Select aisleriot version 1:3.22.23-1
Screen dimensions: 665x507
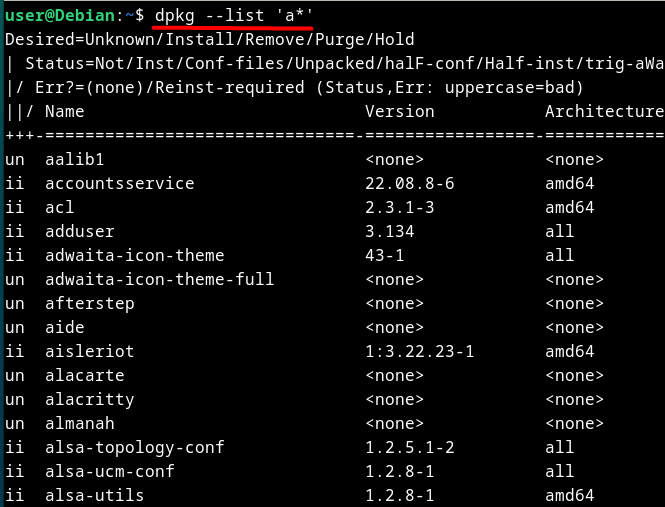(419, 352)
